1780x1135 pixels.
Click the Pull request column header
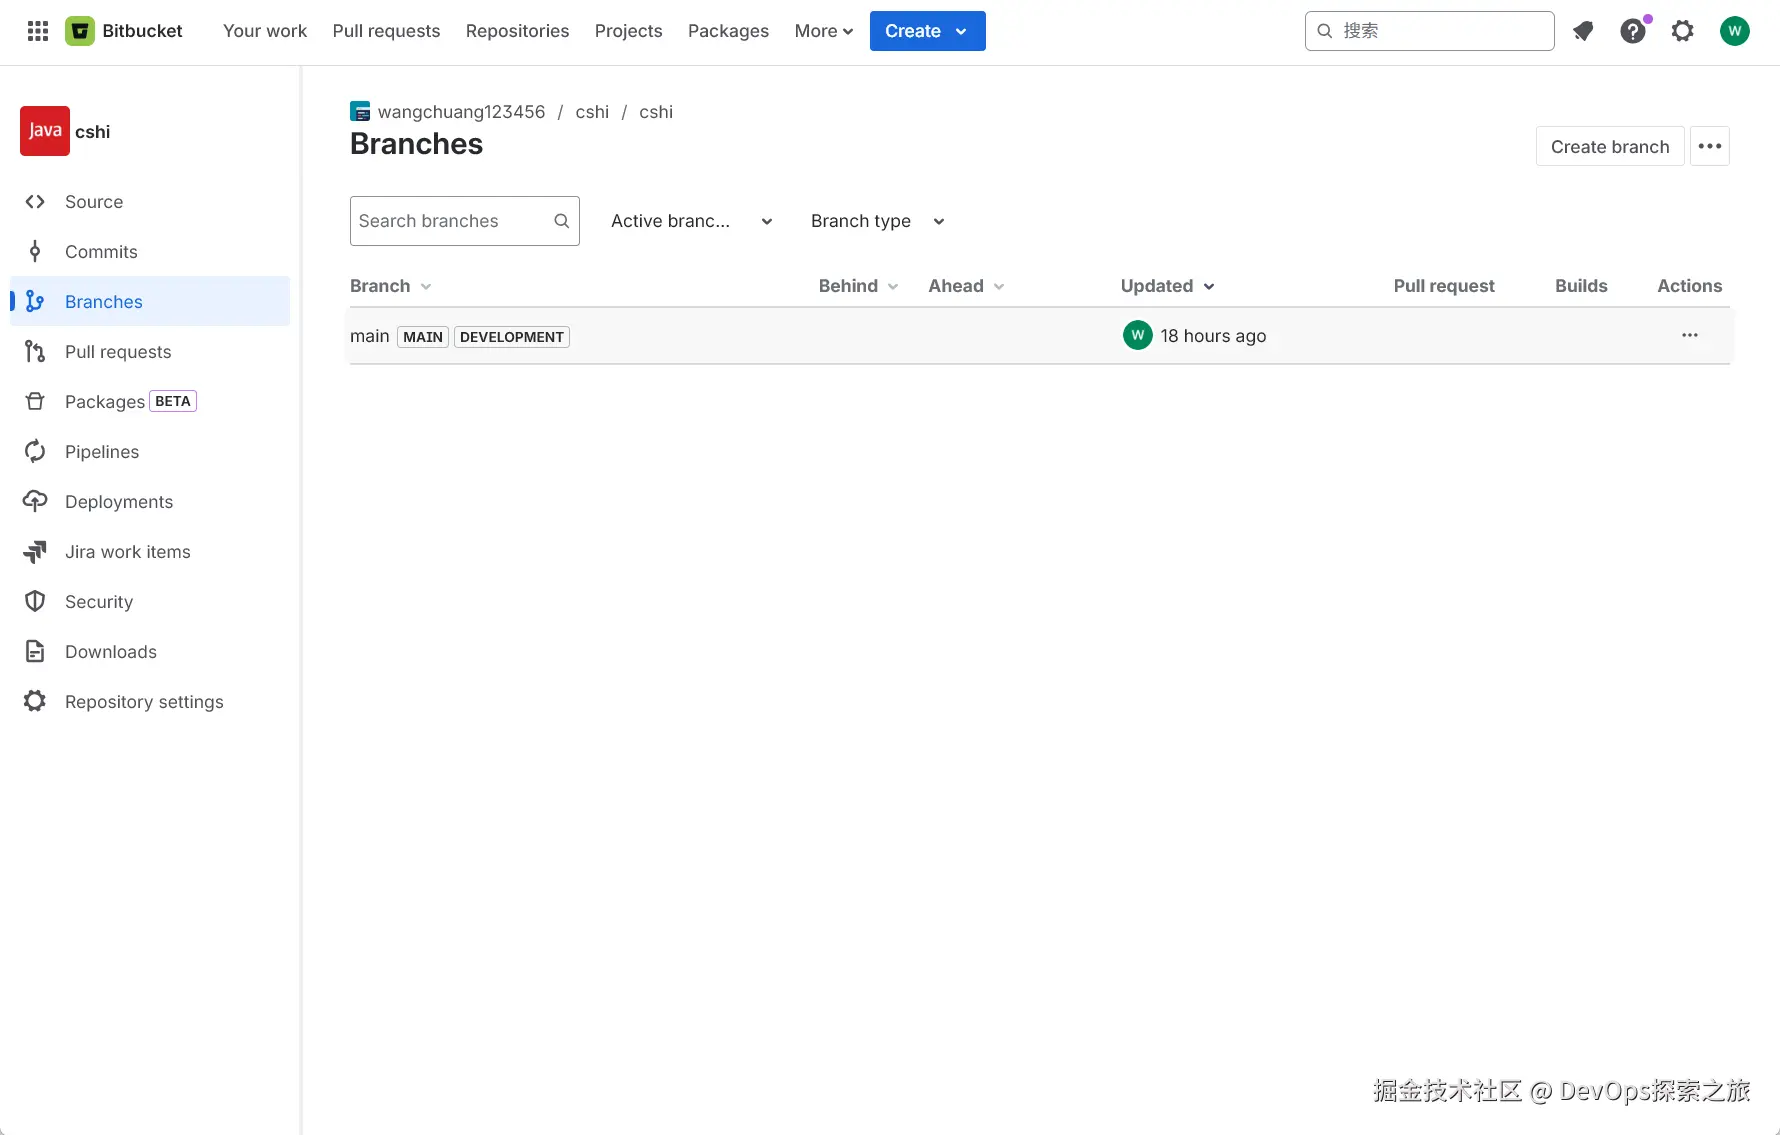(x=1444, y=286)
